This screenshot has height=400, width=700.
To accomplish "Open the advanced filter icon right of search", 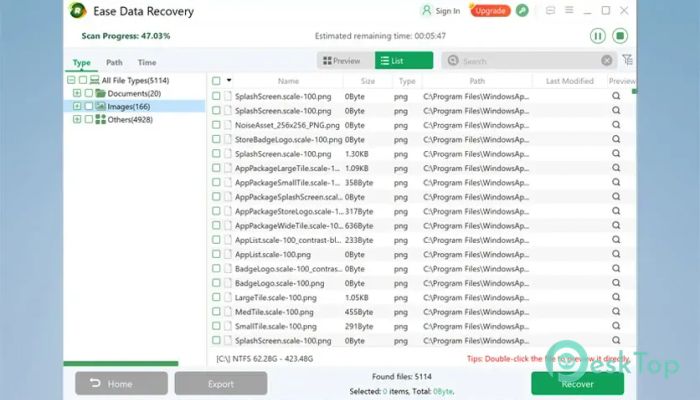I will [x=628, y=60].
